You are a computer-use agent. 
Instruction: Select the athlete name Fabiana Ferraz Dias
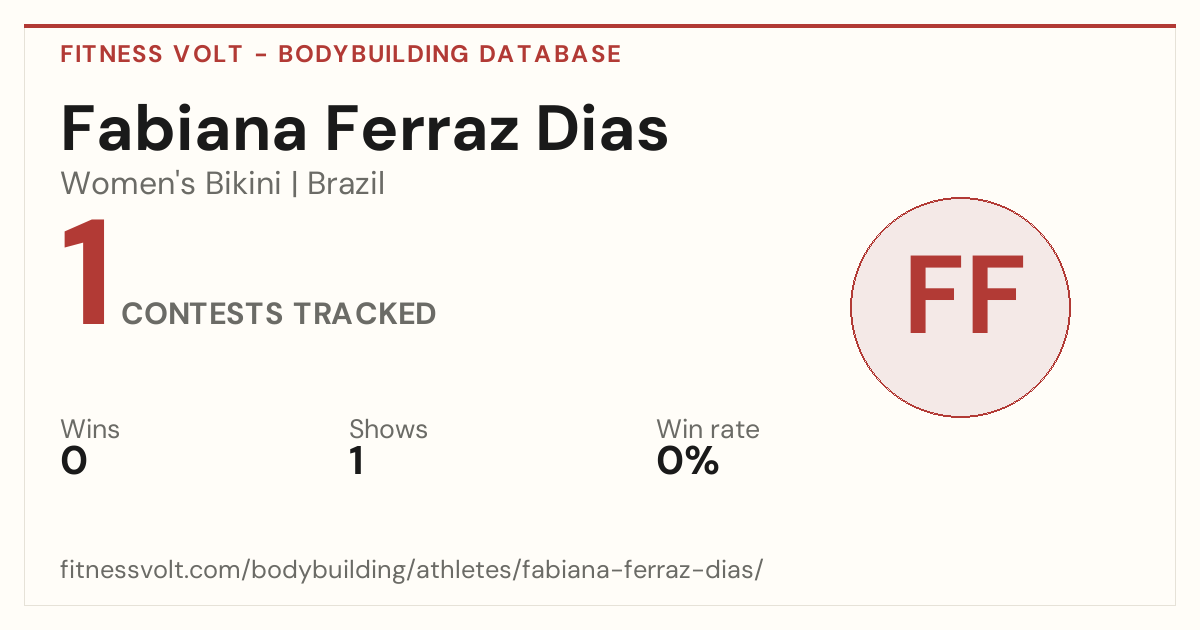click(x=365, y=128)
